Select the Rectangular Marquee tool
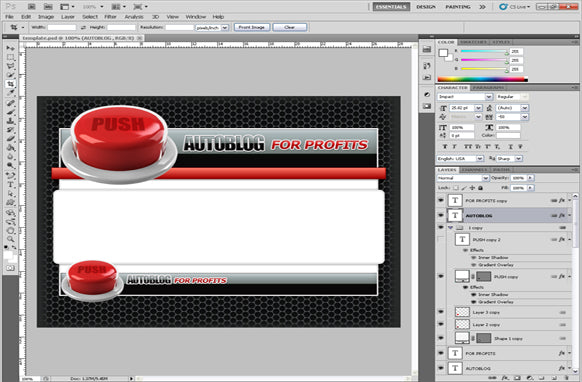This screenshot has height=382, width=582. (10, 57)
